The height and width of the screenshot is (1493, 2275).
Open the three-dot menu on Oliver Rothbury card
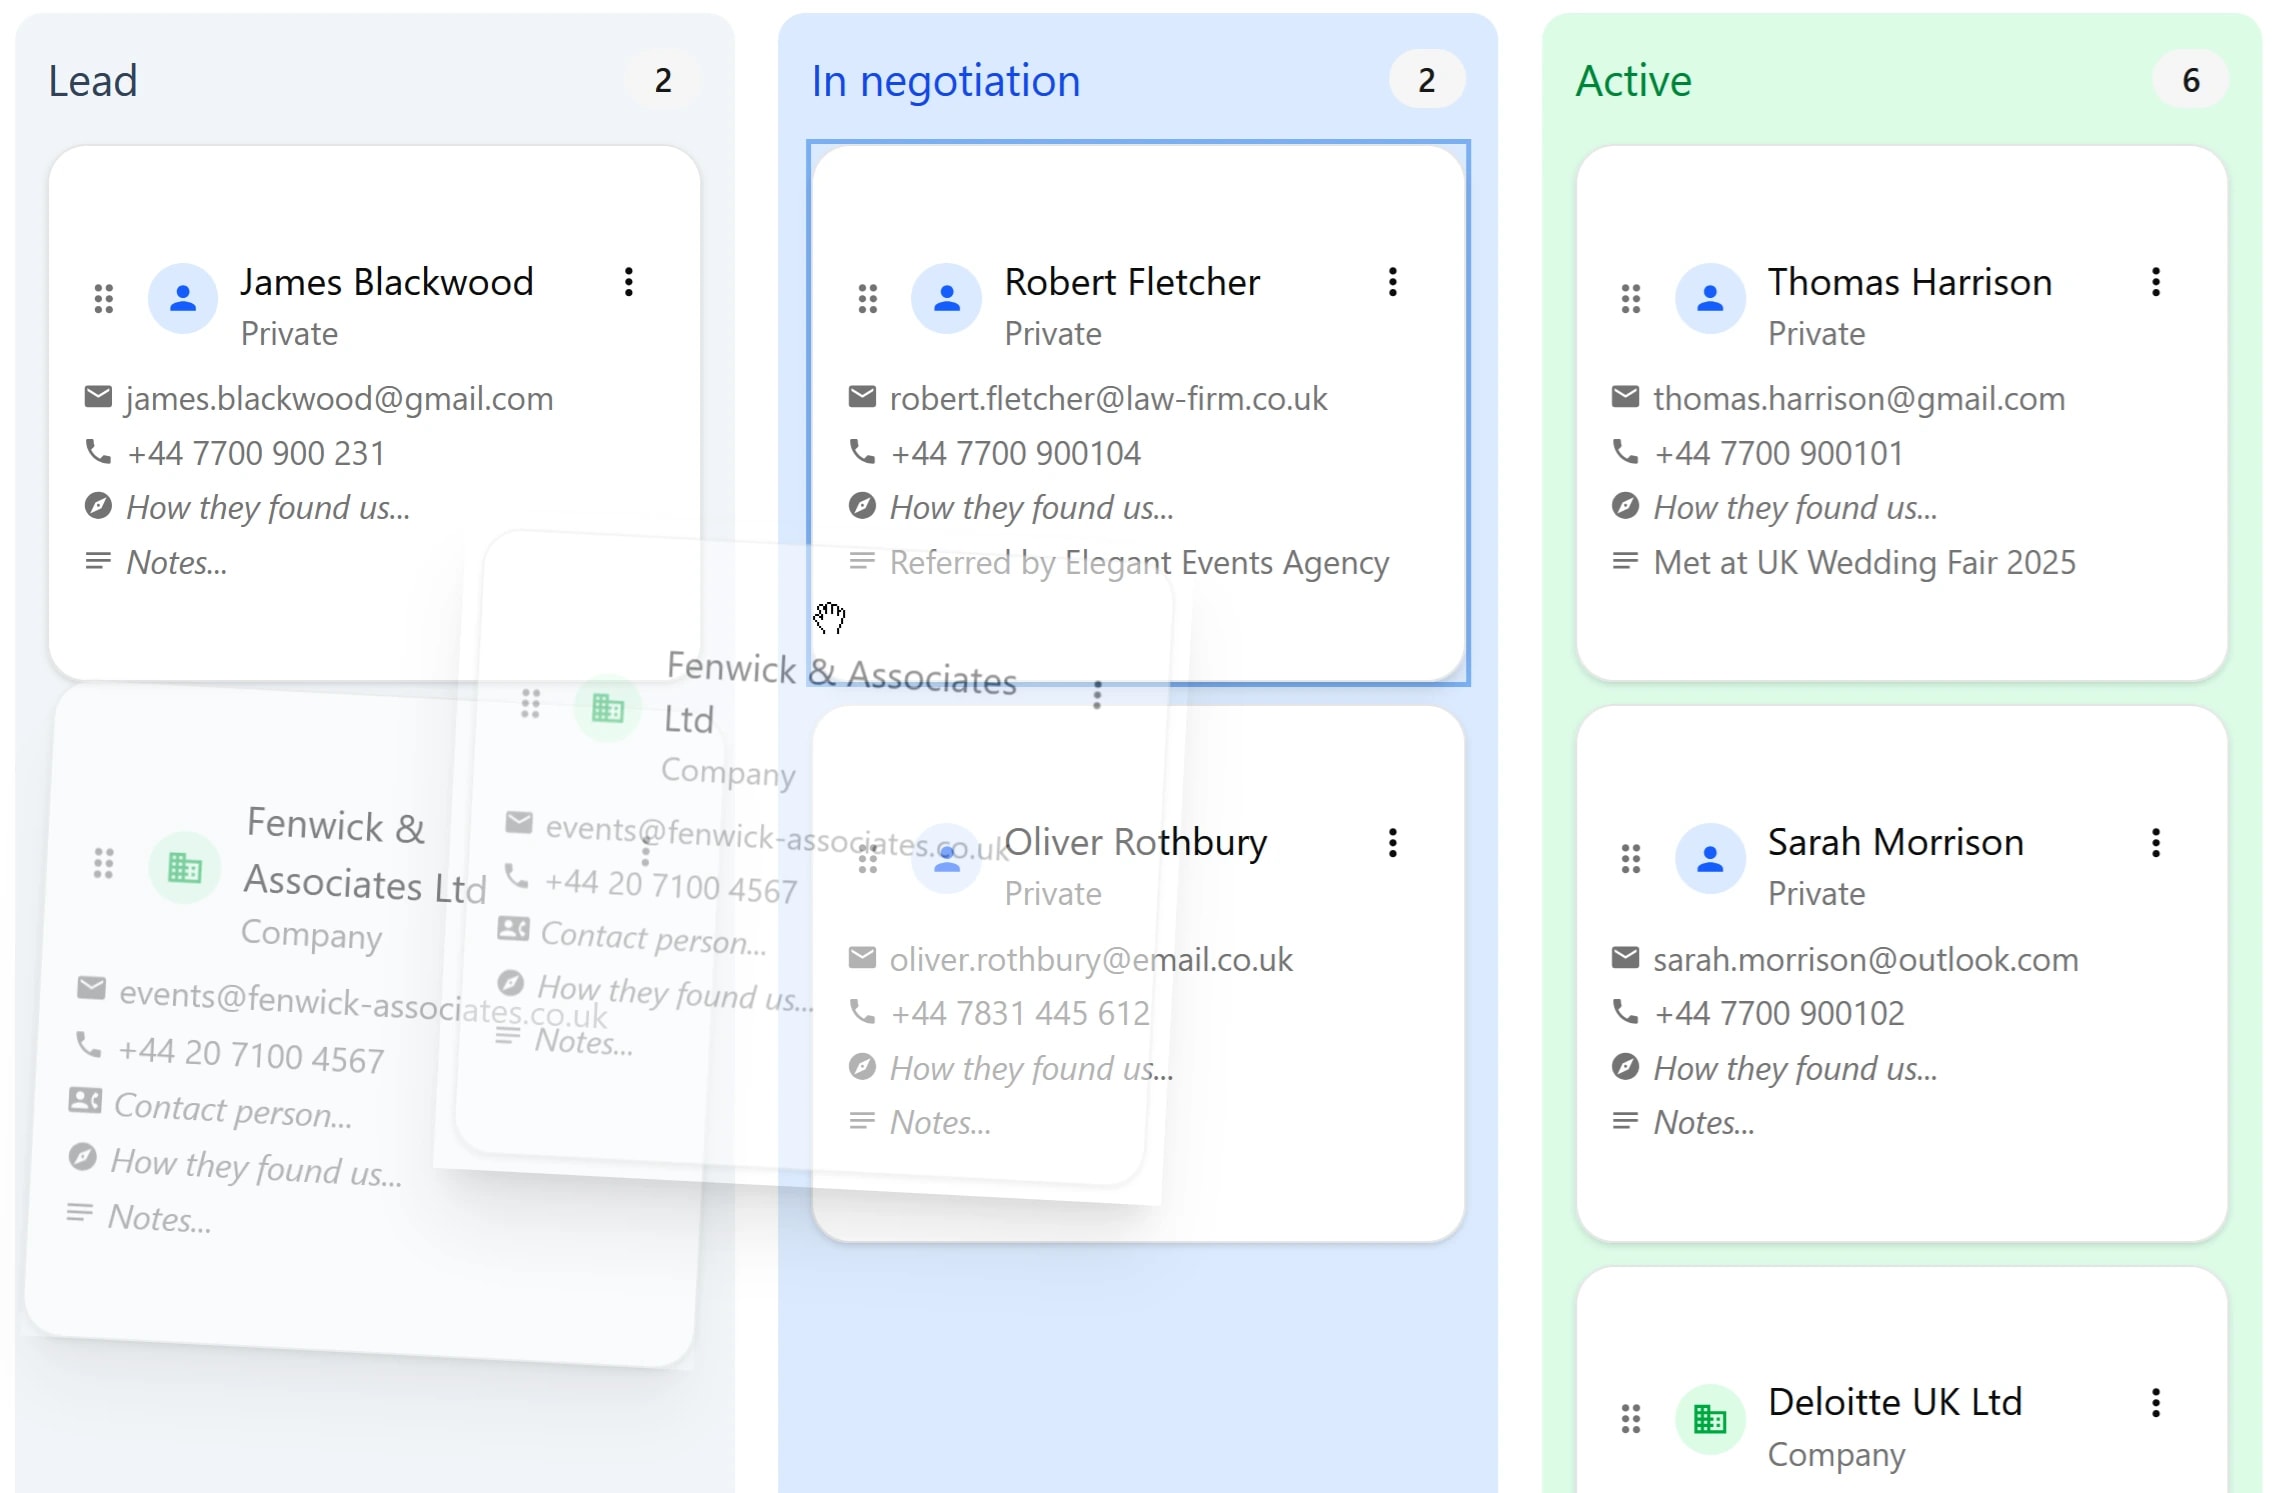click(x=1392, y=843)
